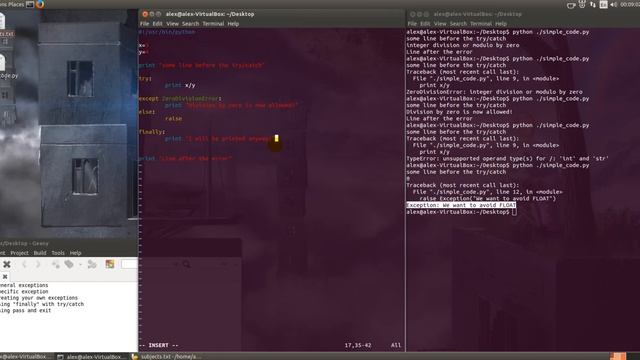
Task: Open the build dropdown arrow in Geany toolbar
Action: [80, 265]
